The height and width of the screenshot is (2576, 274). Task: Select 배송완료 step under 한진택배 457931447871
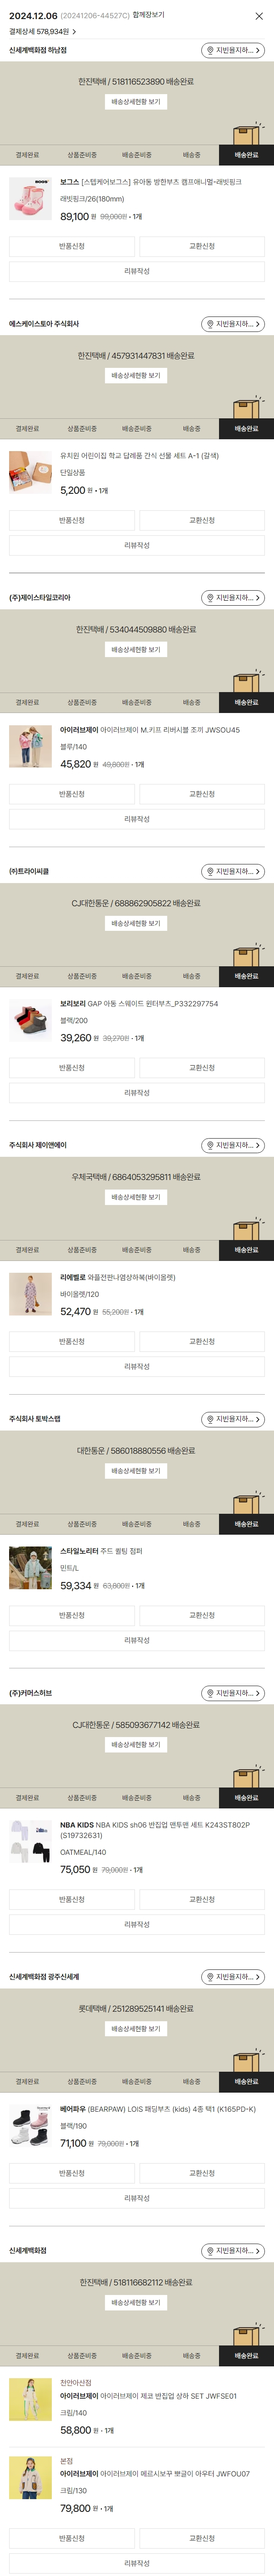coord(246,429)
